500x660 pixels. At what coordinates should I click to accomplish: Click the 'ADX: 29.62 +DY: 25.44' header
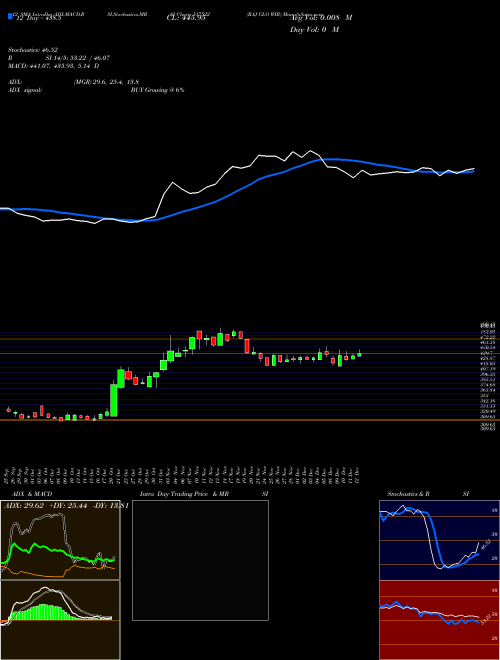[45, 505]
